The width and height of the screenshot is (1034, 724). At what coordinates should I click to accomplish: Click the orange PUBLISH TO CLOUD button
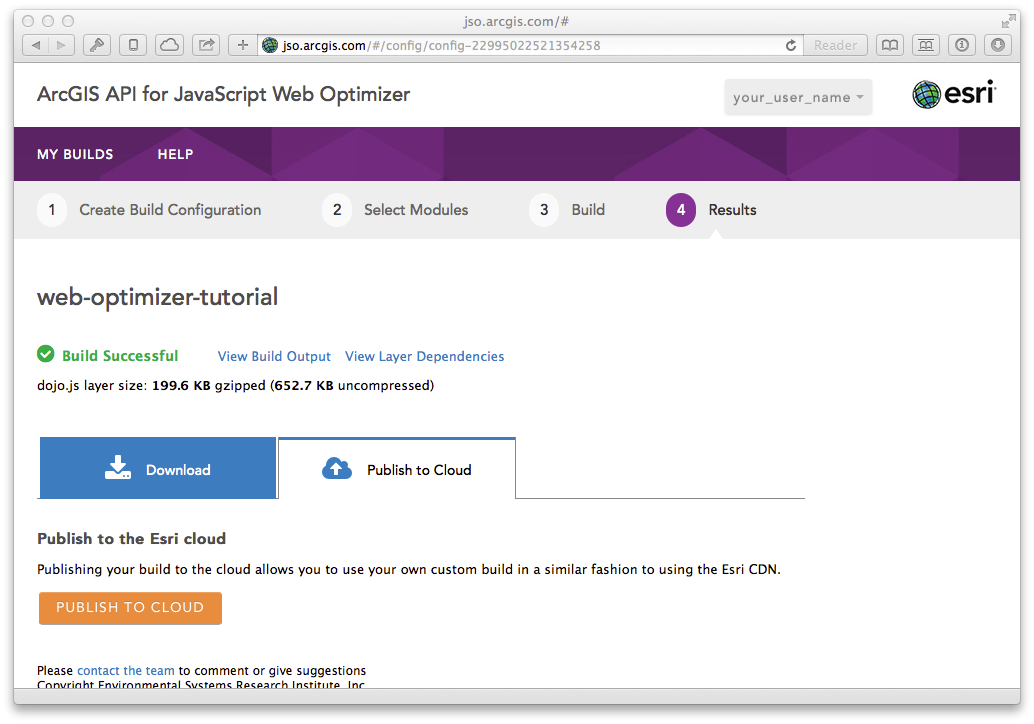(x=131, y=607)
